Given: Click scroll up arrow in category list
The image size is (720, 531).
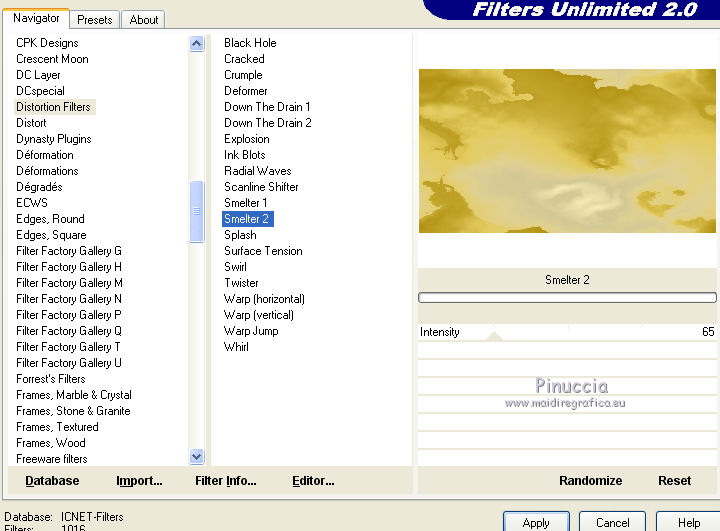Looking at the screenshot, I should click(197, 44).
